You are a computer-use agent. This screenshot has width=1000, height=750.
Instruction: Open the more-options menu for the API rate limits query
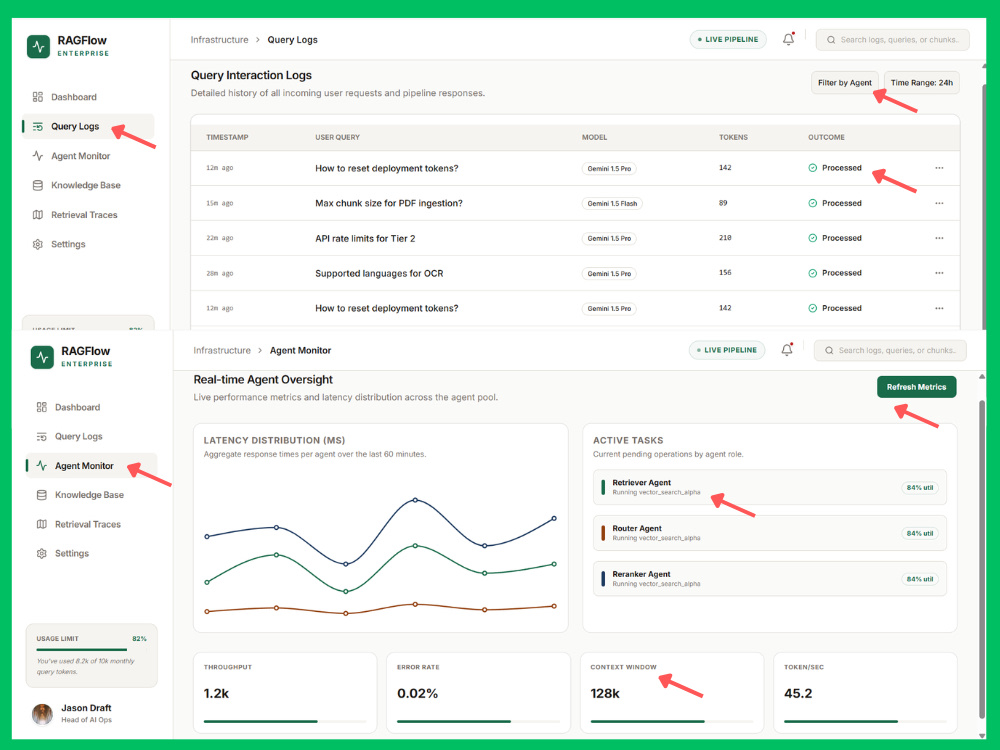[939, 238]
